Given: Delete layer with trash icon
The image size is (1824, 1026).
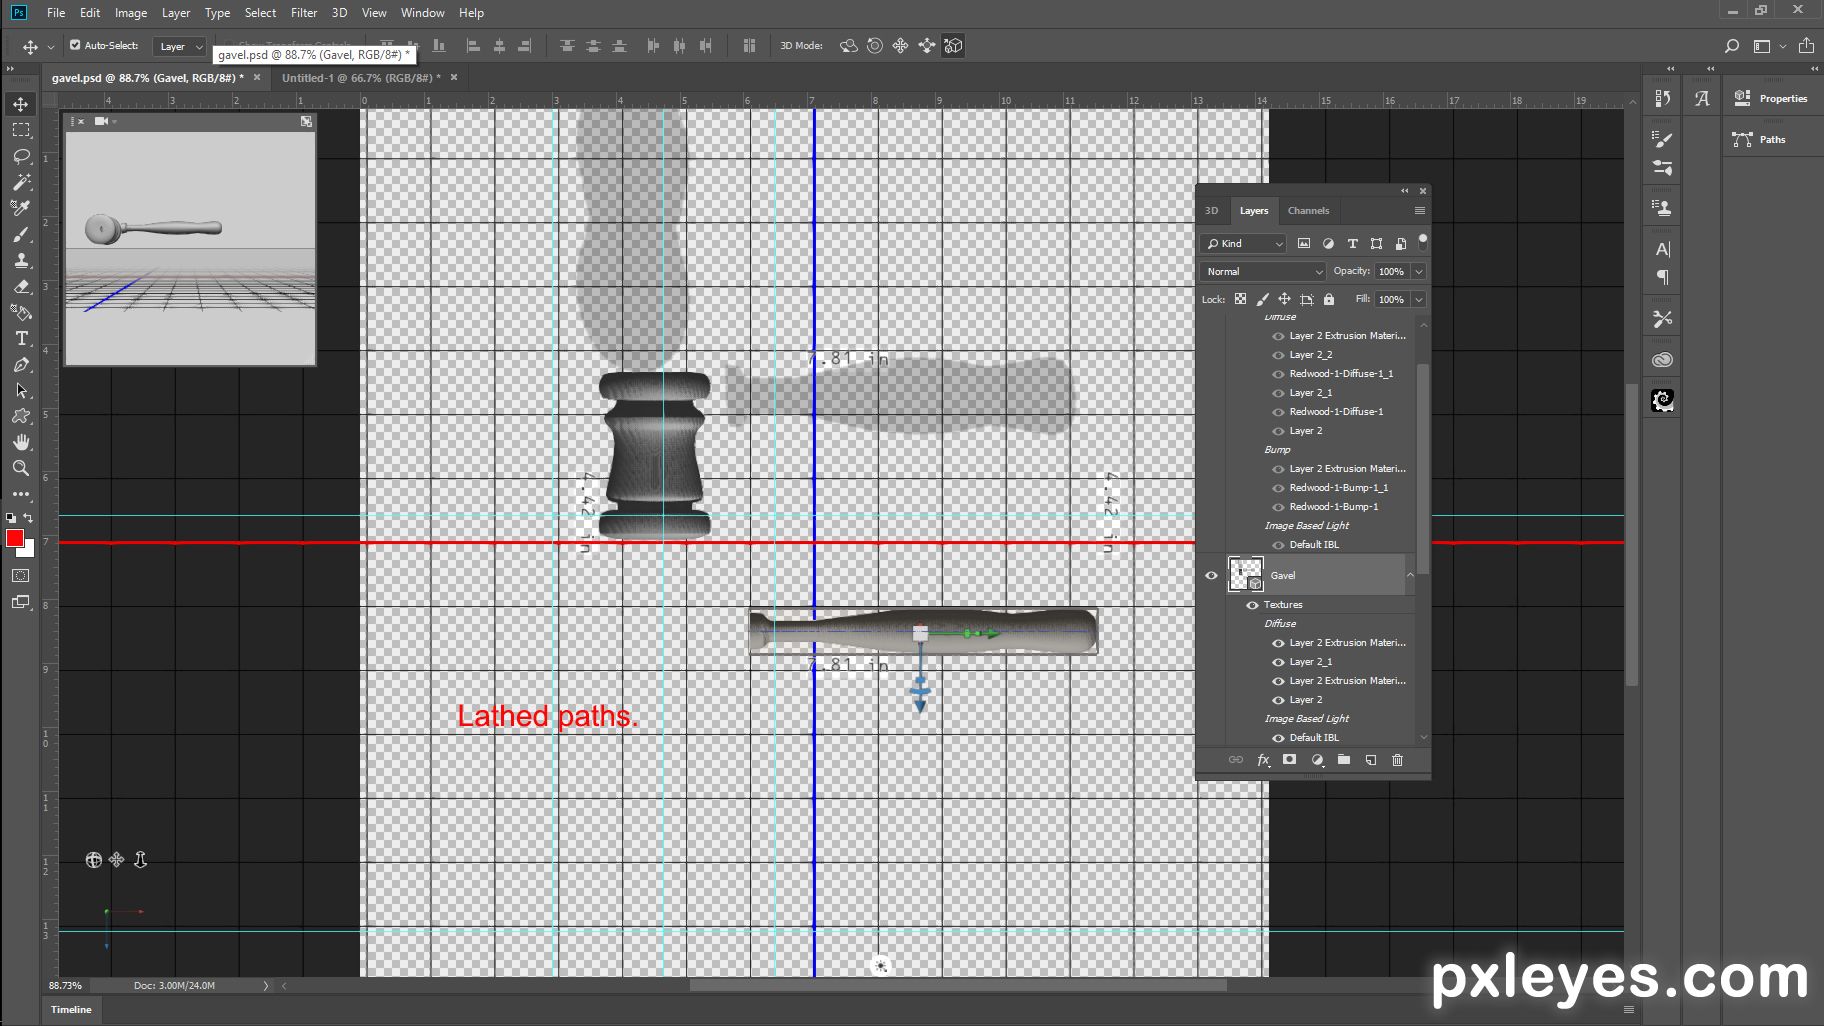Looking at the screenshot, I should (1398, 760).
